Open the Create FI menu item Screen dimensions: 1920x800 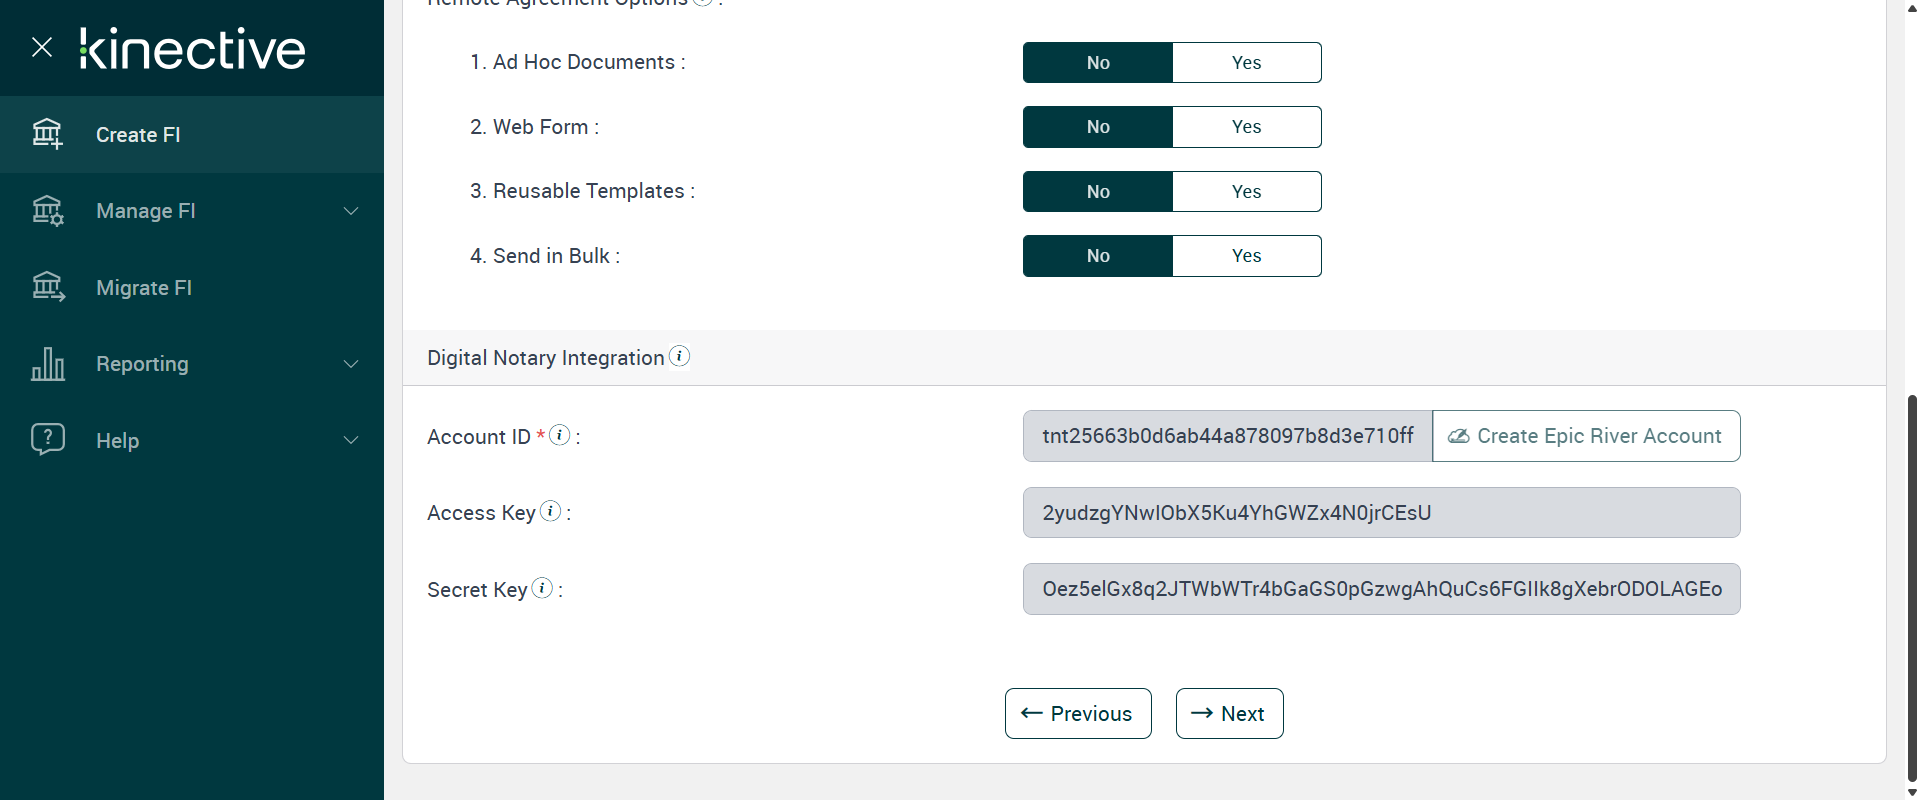click(x=138, y=135)
